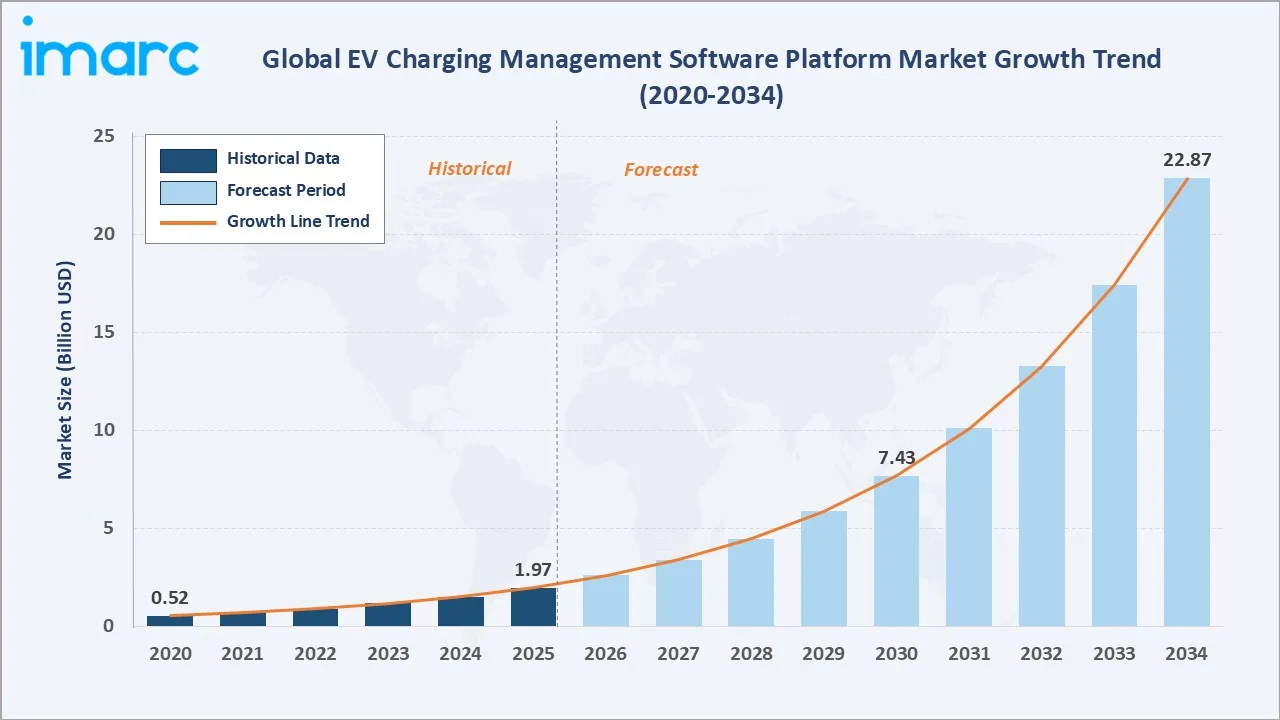Click the 2033 forecast bar
This screenshot has width=1280, height=720.
click(x=1115, y=456)
